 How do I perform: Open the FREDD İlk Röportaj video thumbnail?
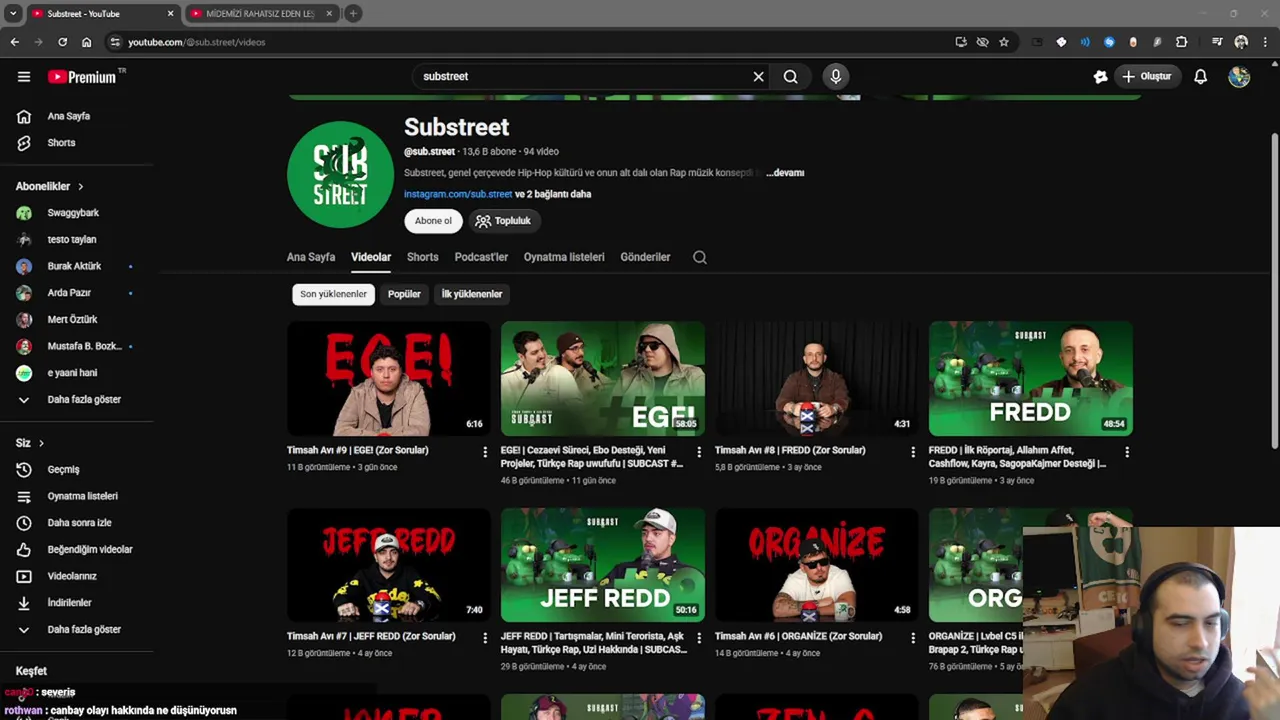(x=1031, y=378)
